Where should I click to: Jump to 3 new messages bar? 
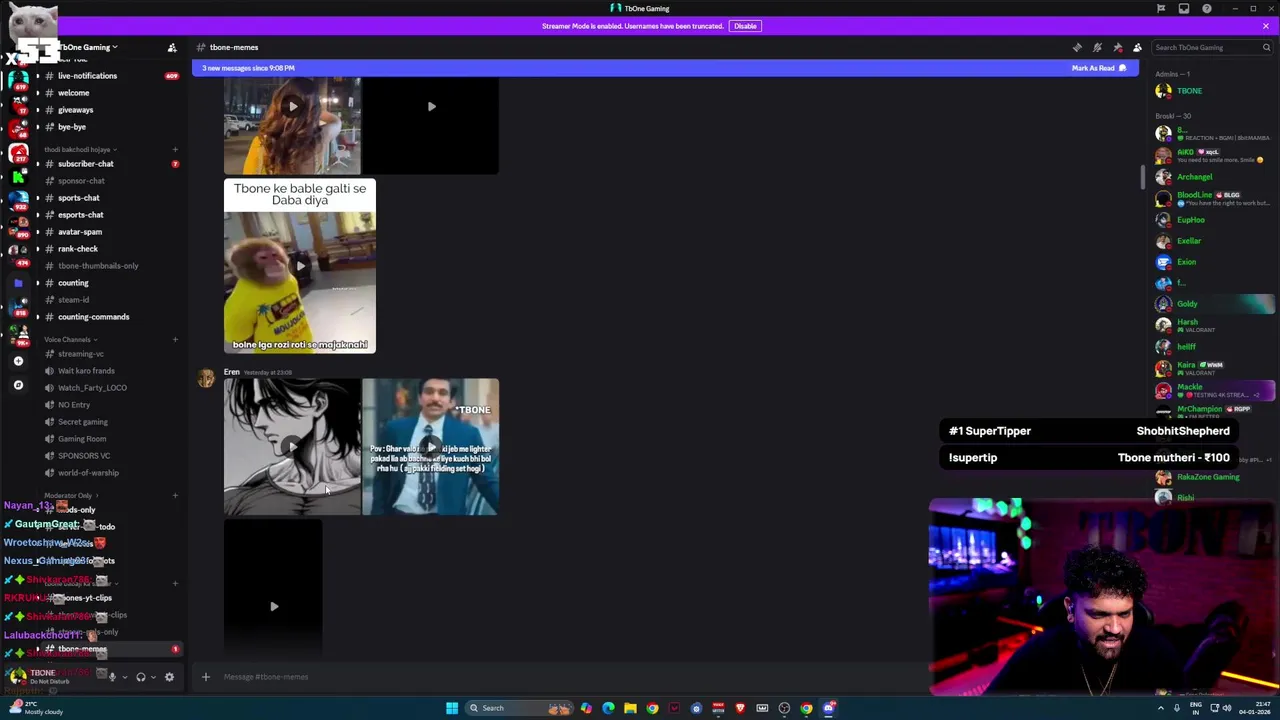click(665, 68)
